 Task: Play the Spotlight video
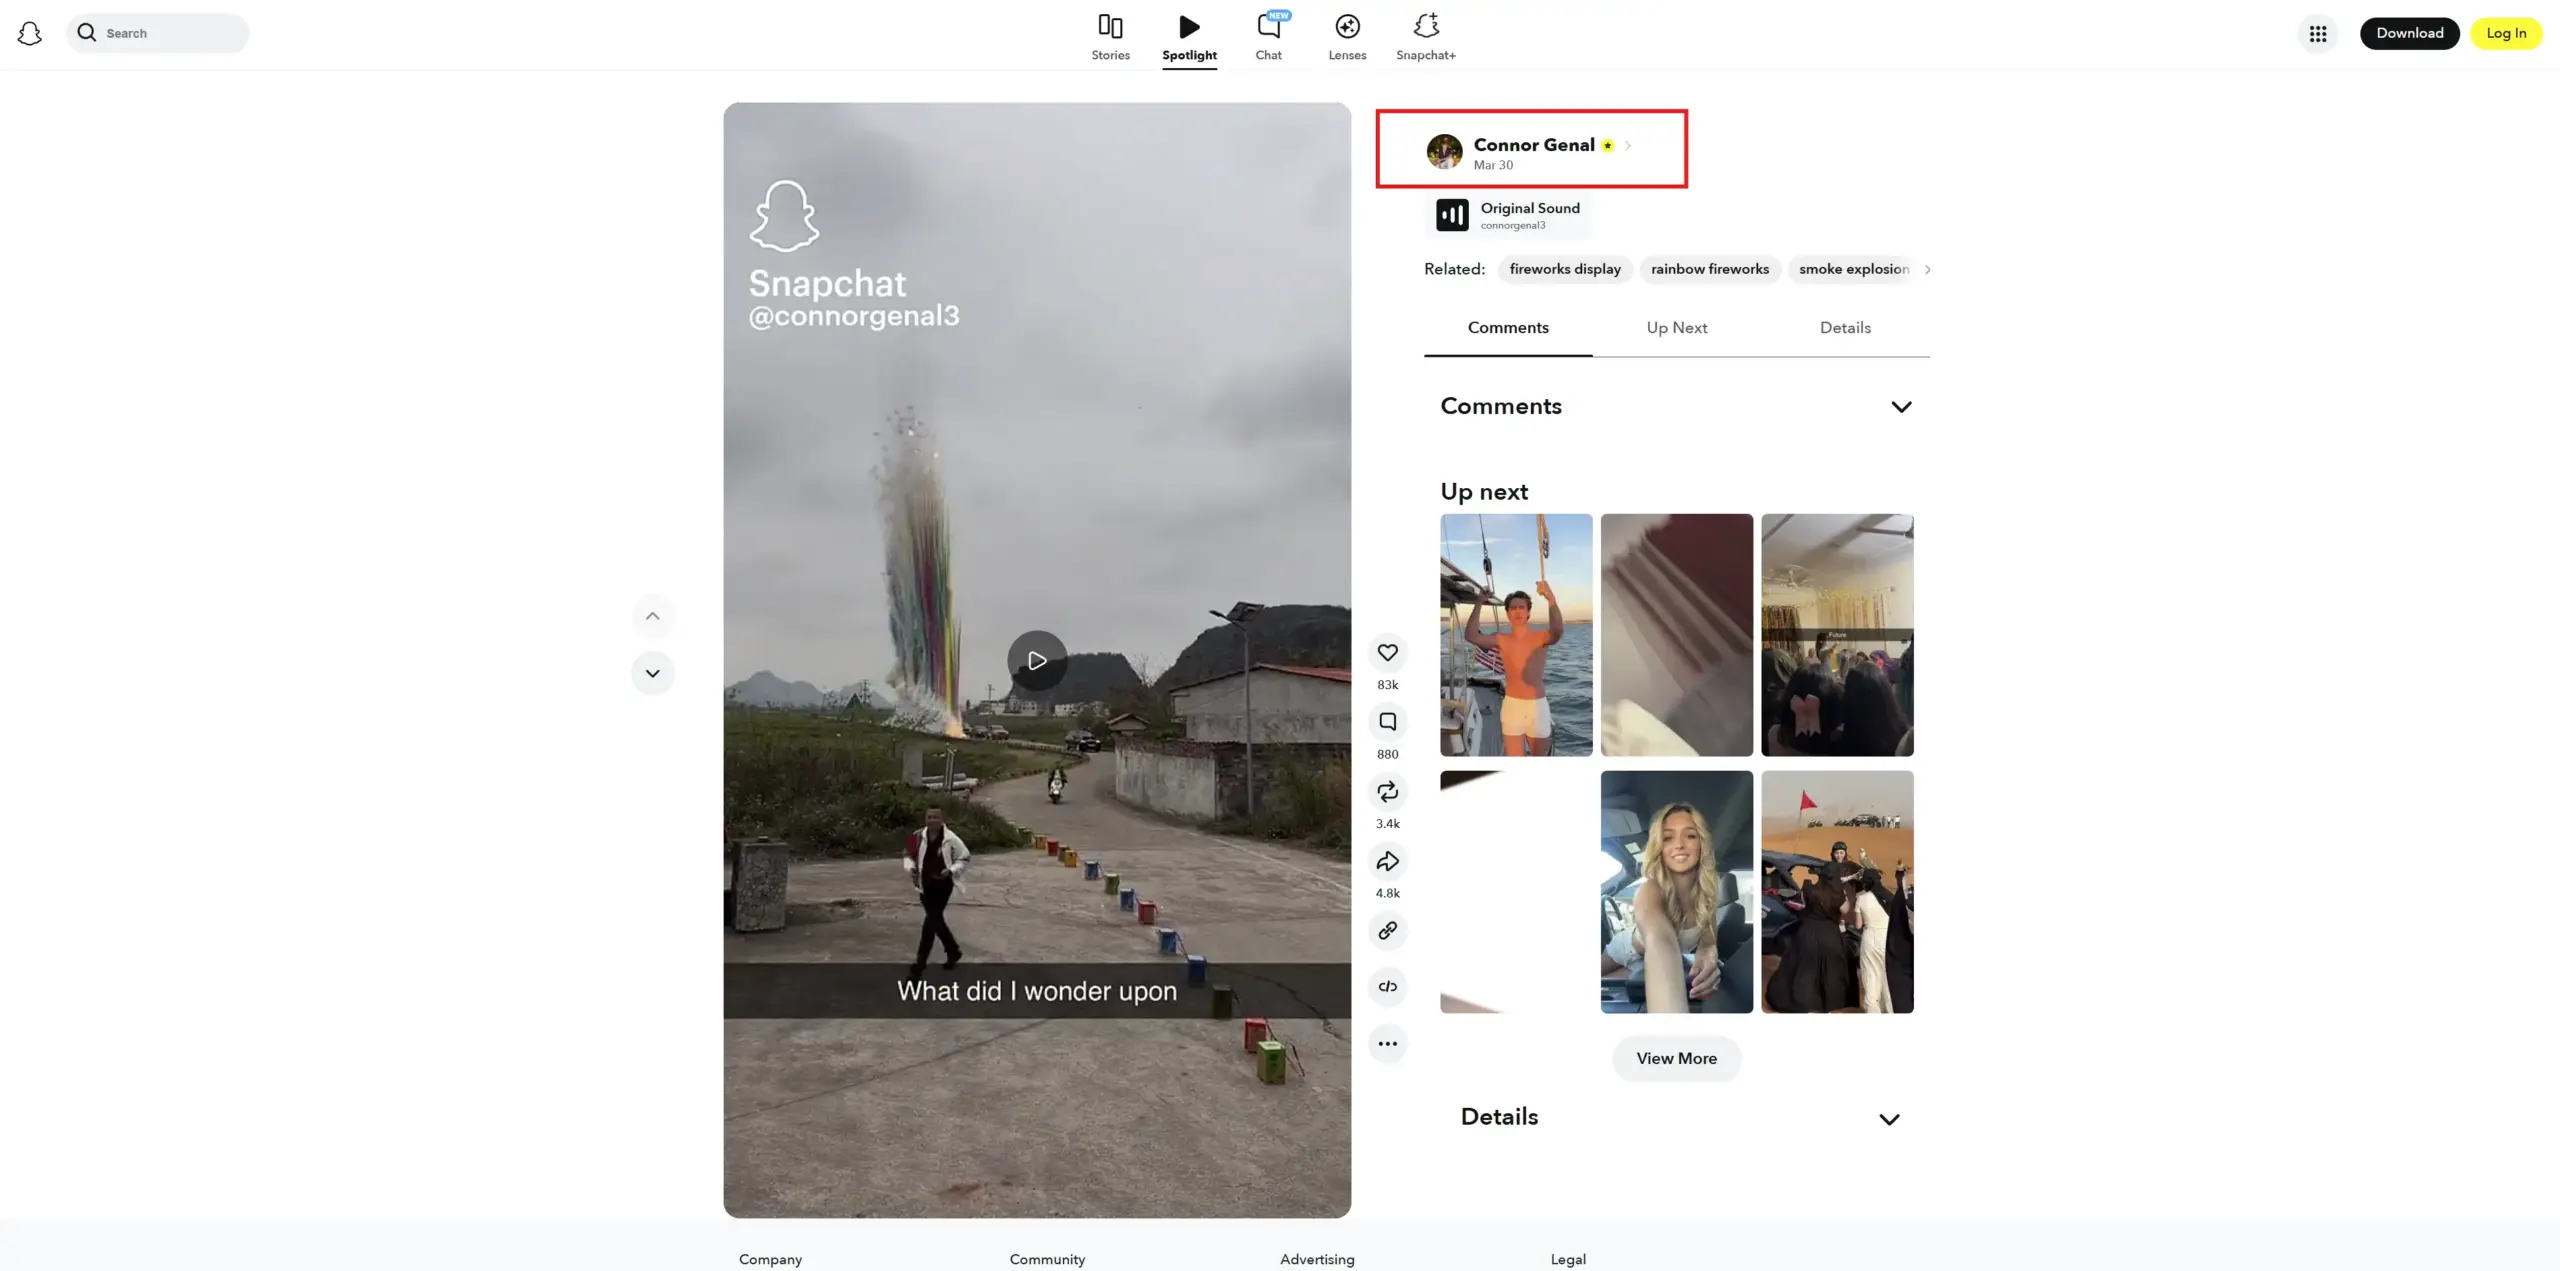click(x=1037, y=660)
